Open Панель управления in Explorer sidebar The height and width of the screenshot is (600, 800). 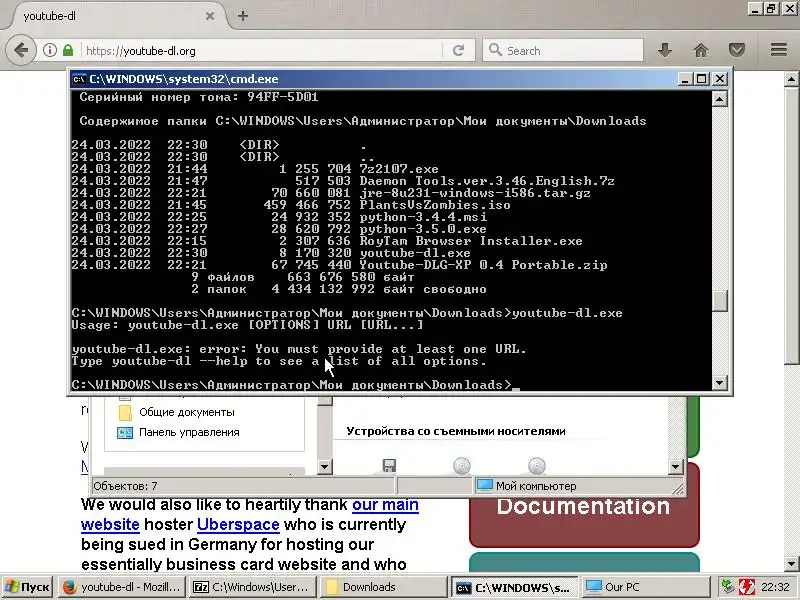[189, 432]
